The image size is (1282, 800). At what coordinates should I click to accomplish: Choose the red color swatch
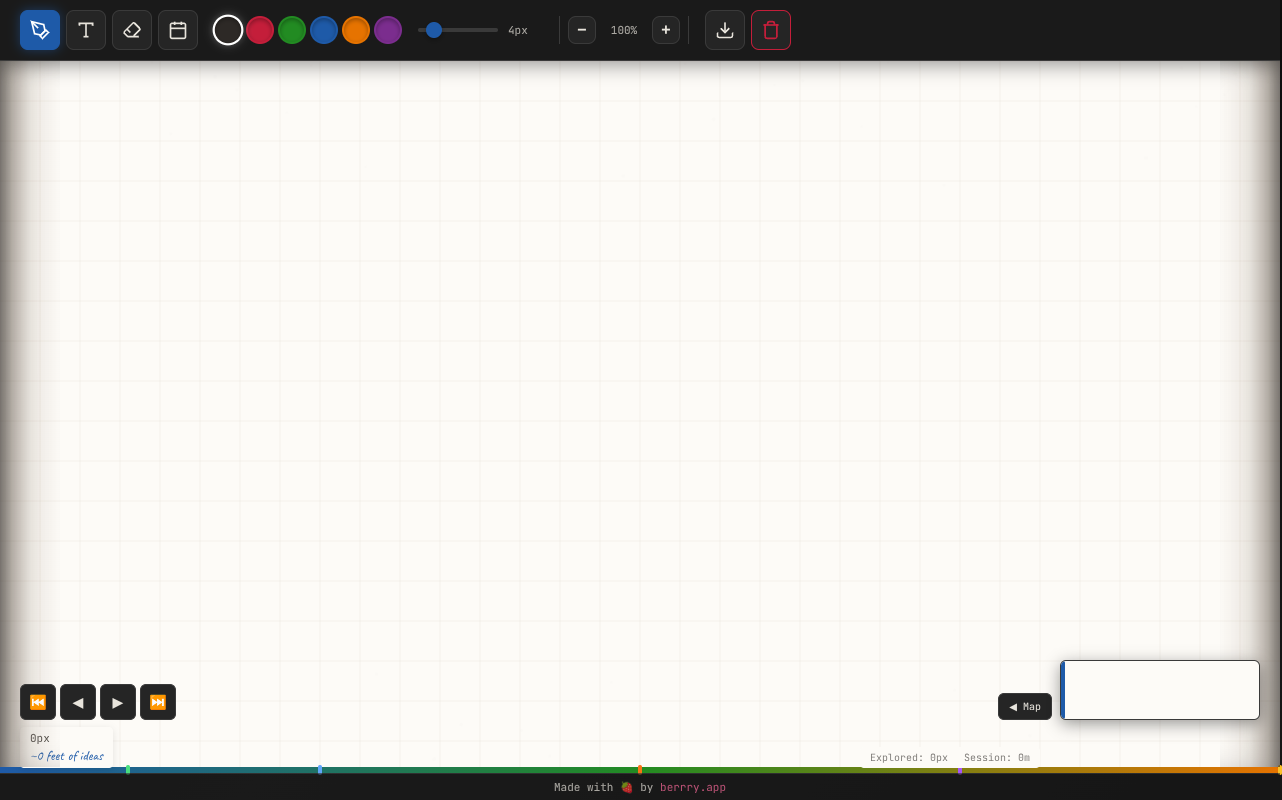[260, 30]
